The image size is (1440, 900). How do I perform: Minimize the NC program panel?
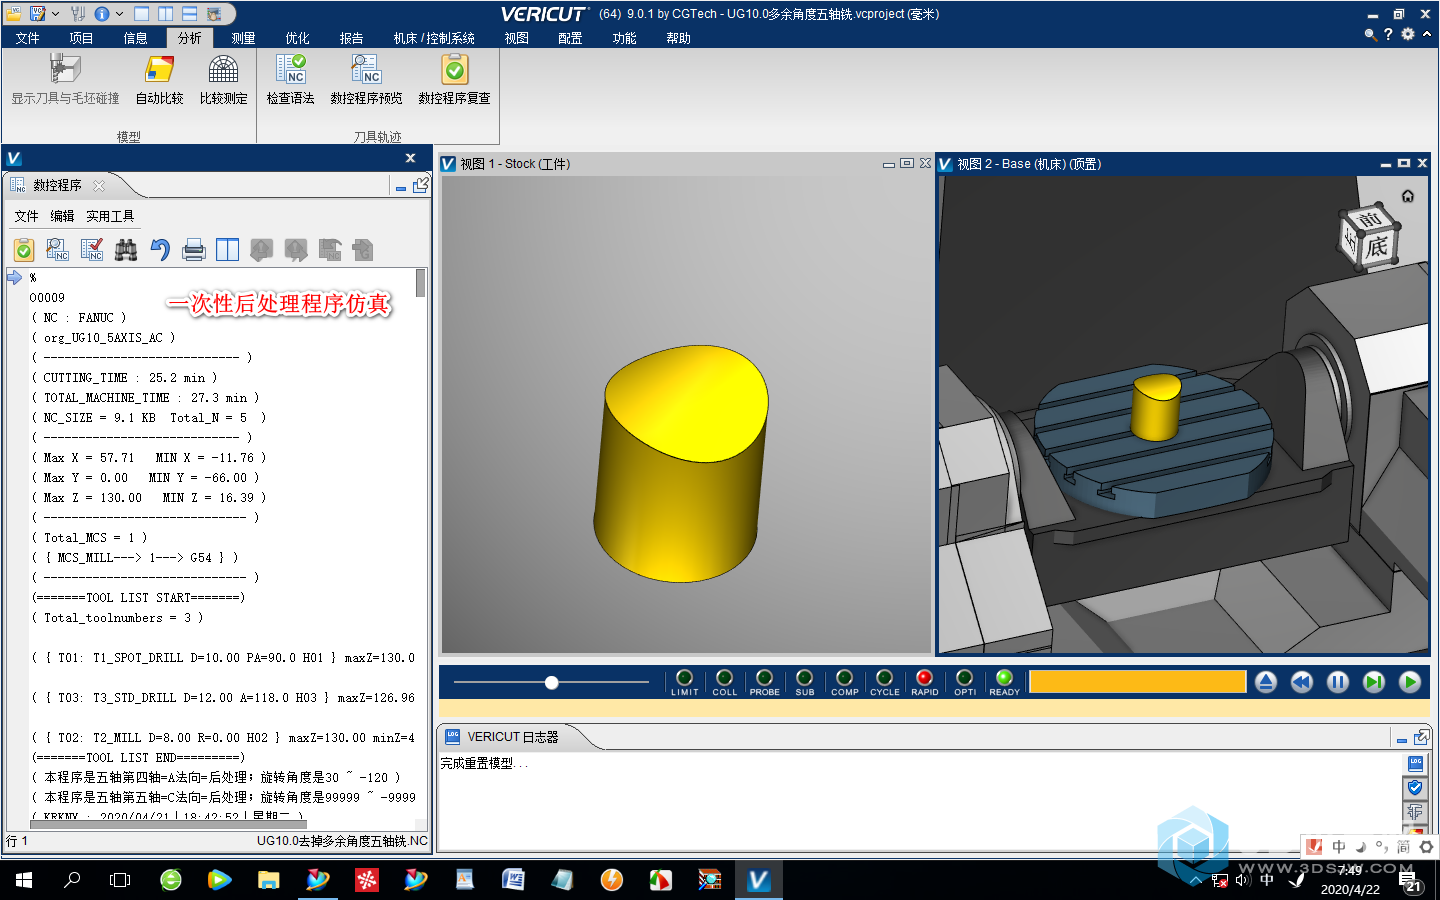tap(401, 187)
